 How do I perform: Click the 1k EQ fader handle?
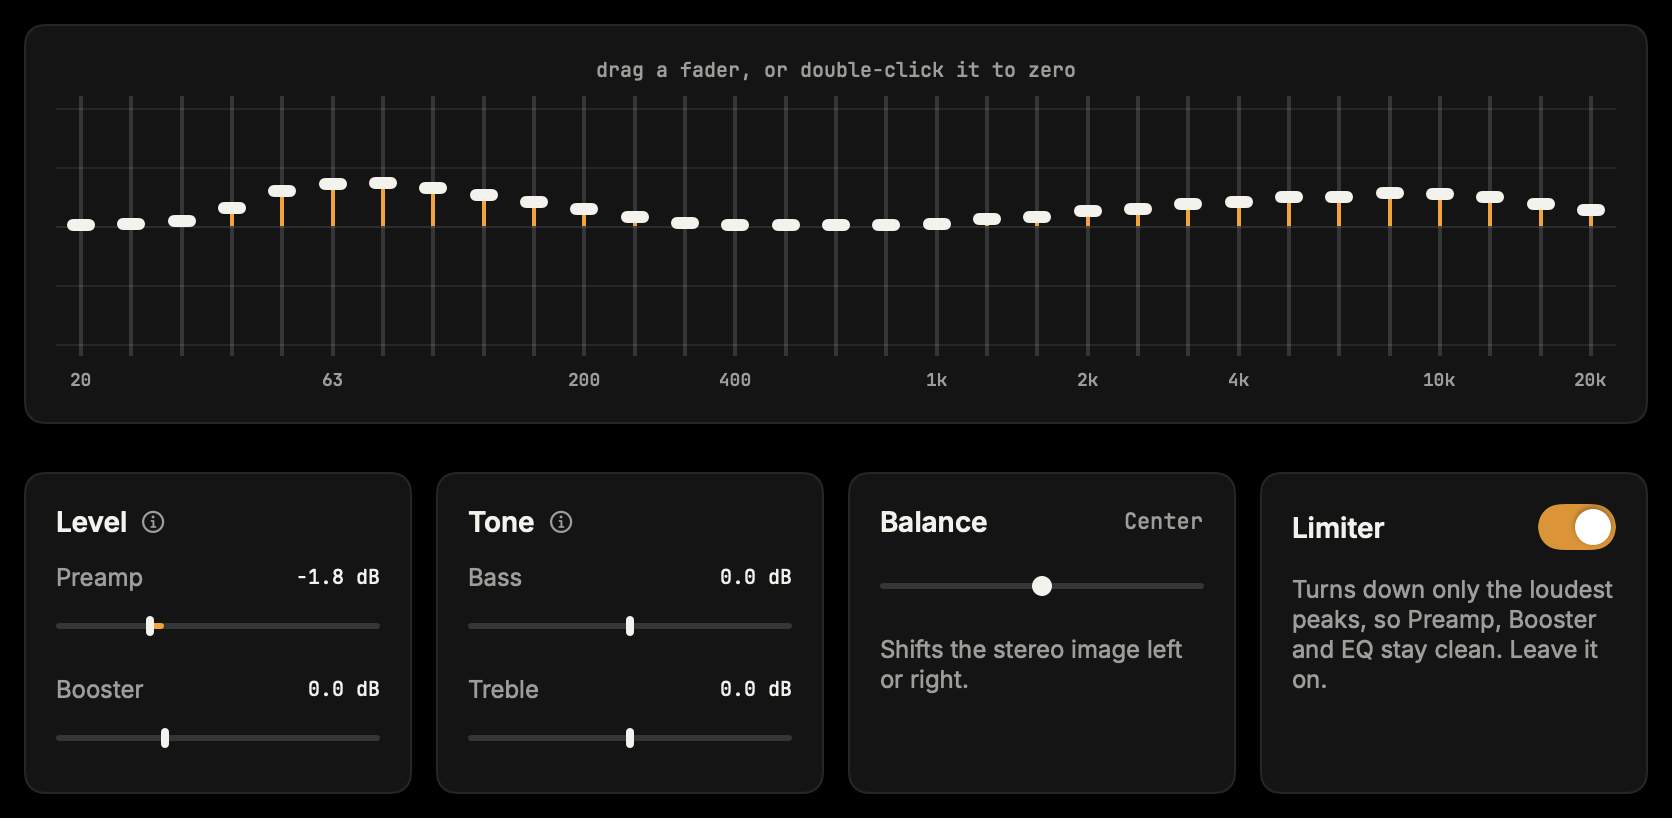click(x=937, y=224)
